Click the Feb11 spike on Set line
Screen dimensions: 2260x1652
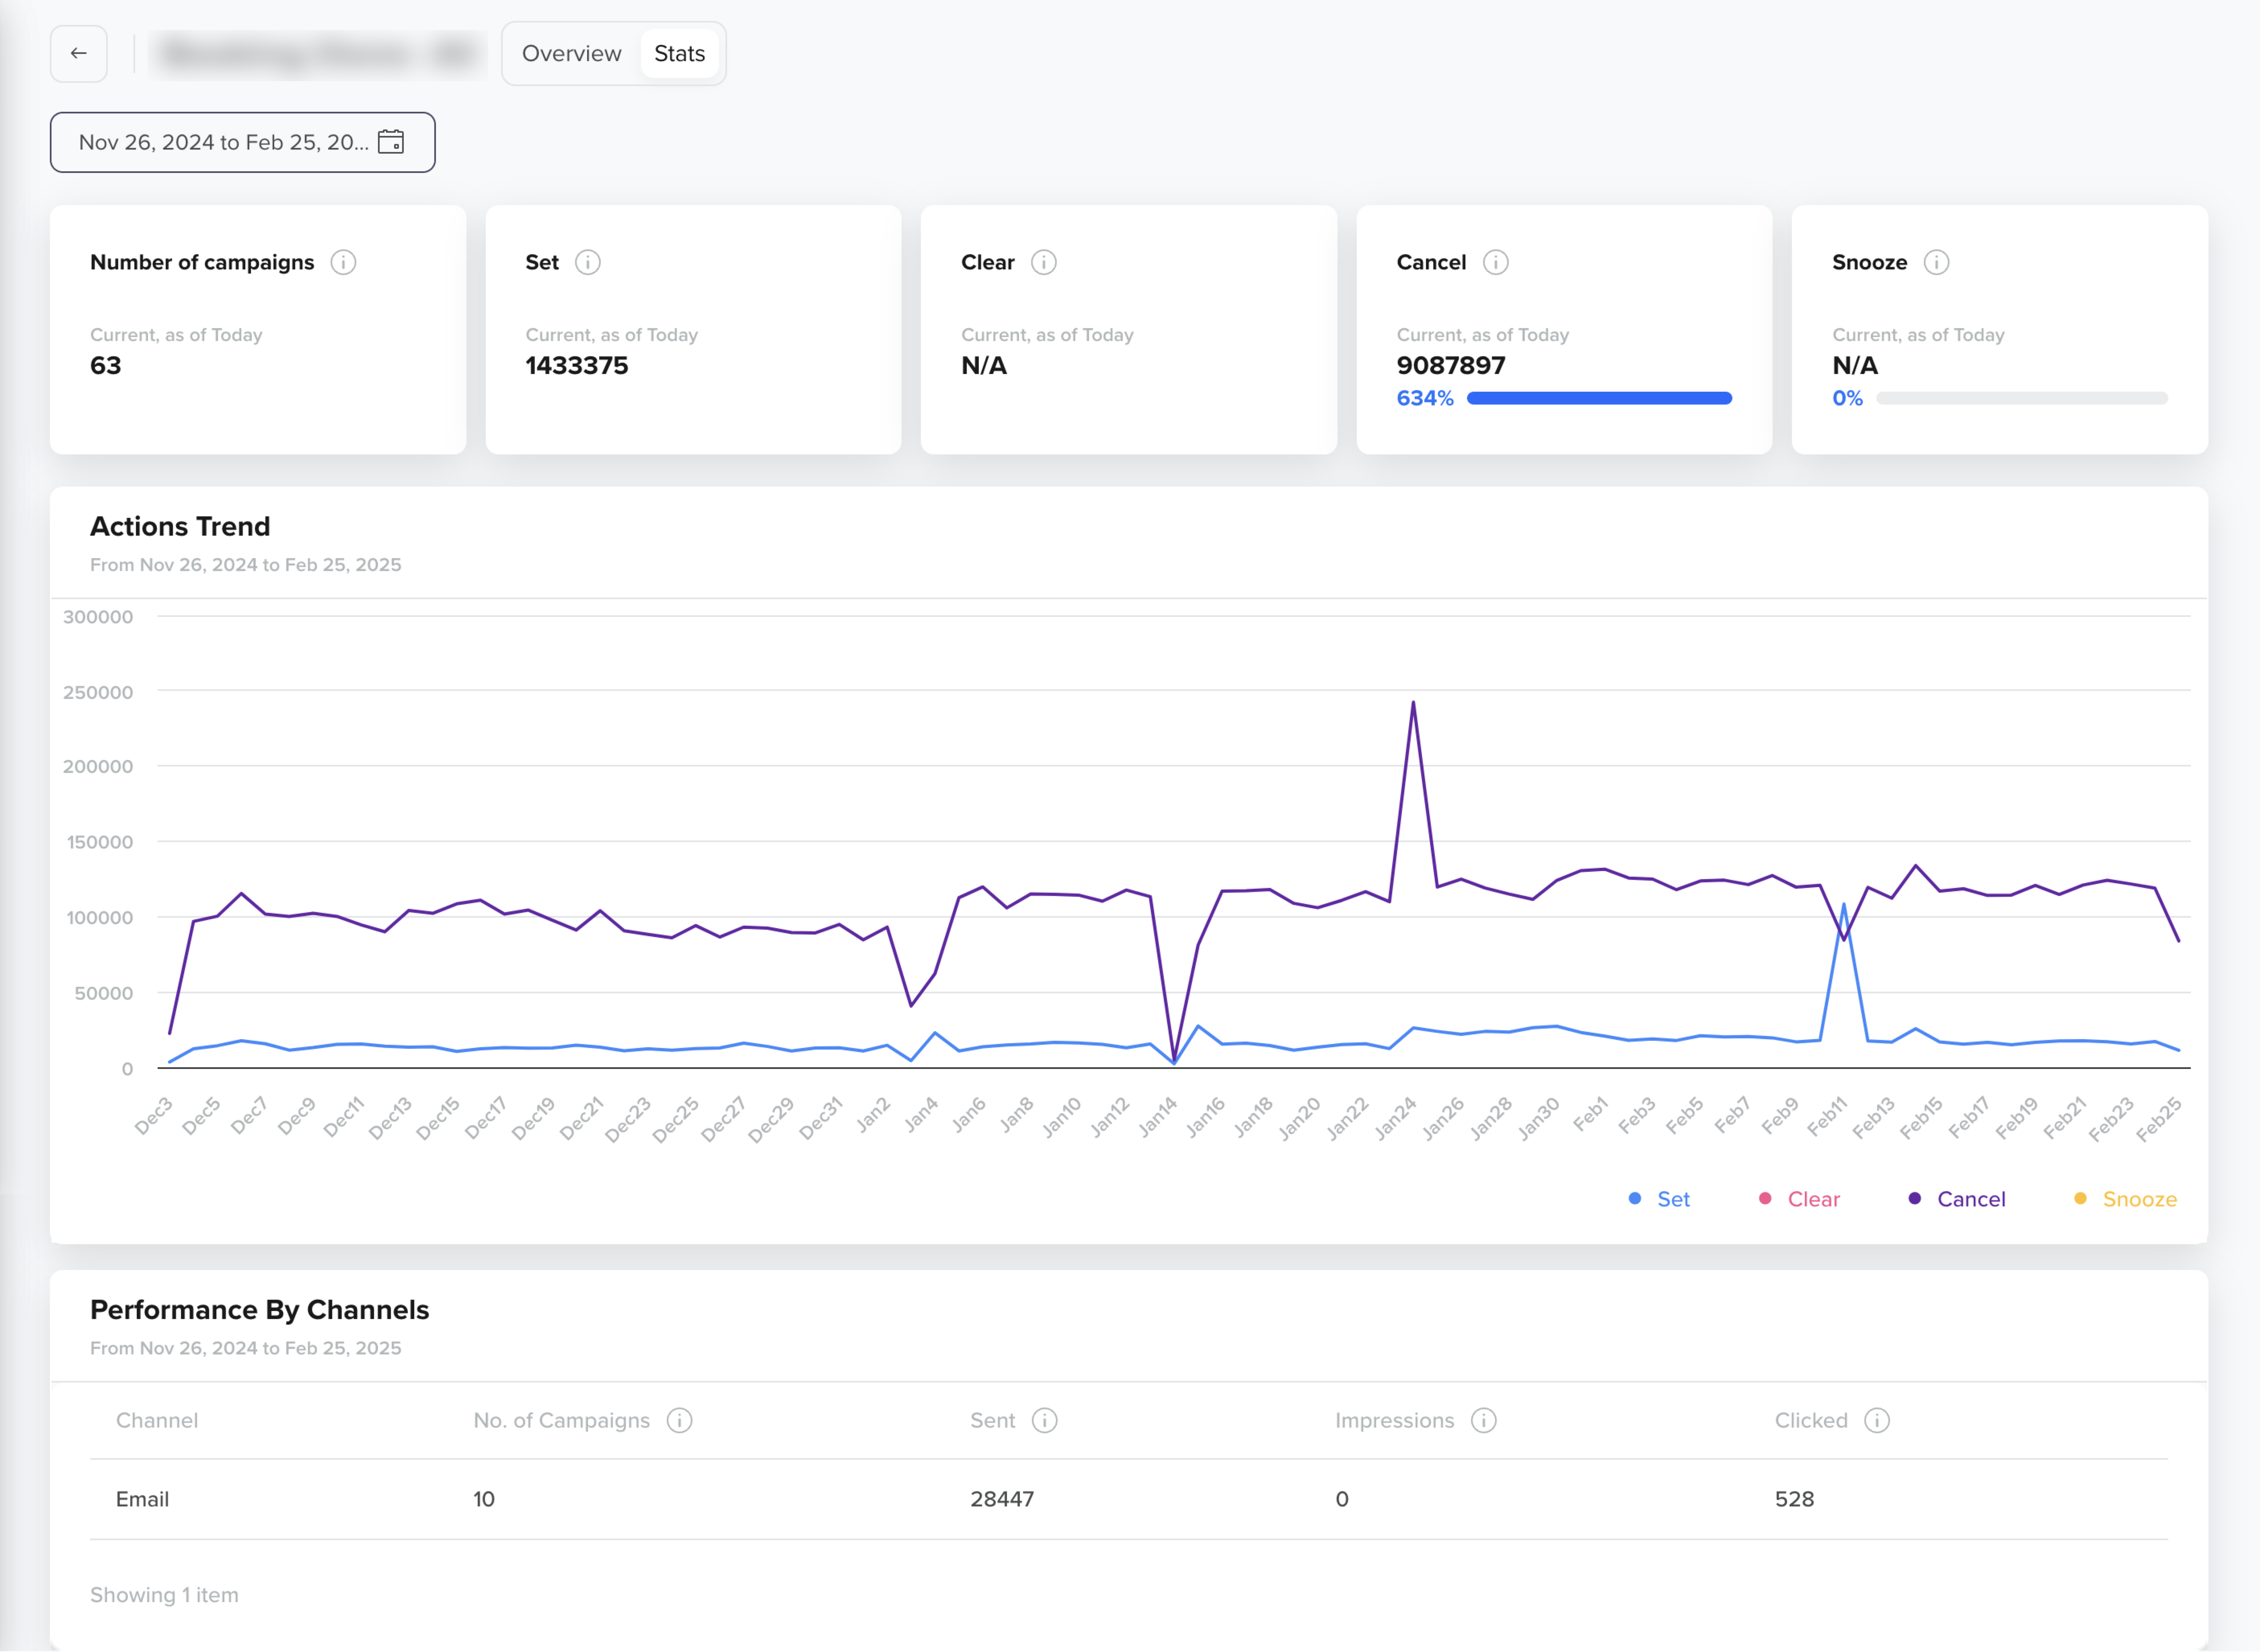click(x=1844, y=905)
